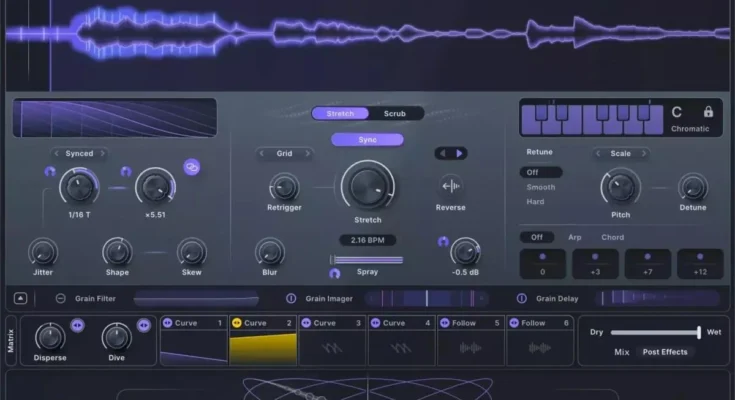
Task: Click next arrow beside Grid
Action: (x=308, y=153)
